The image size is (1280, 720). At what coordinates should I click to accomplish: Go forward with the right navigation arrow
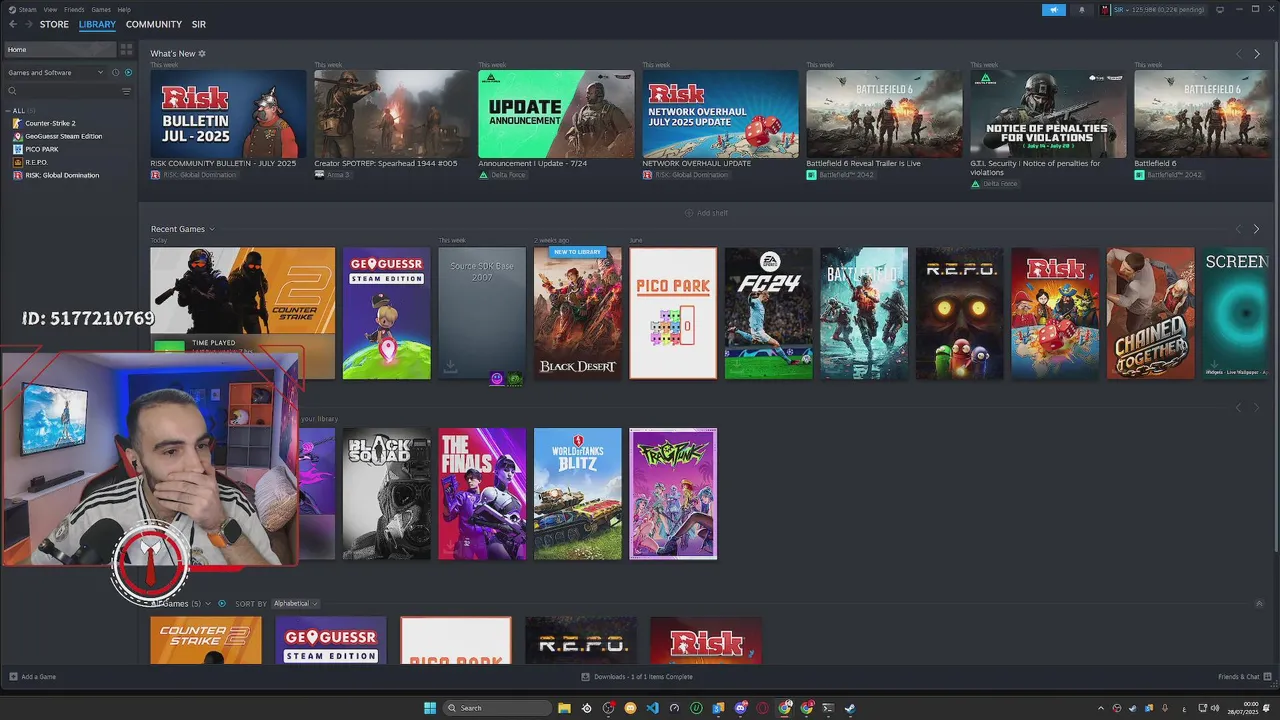(28, 24)
